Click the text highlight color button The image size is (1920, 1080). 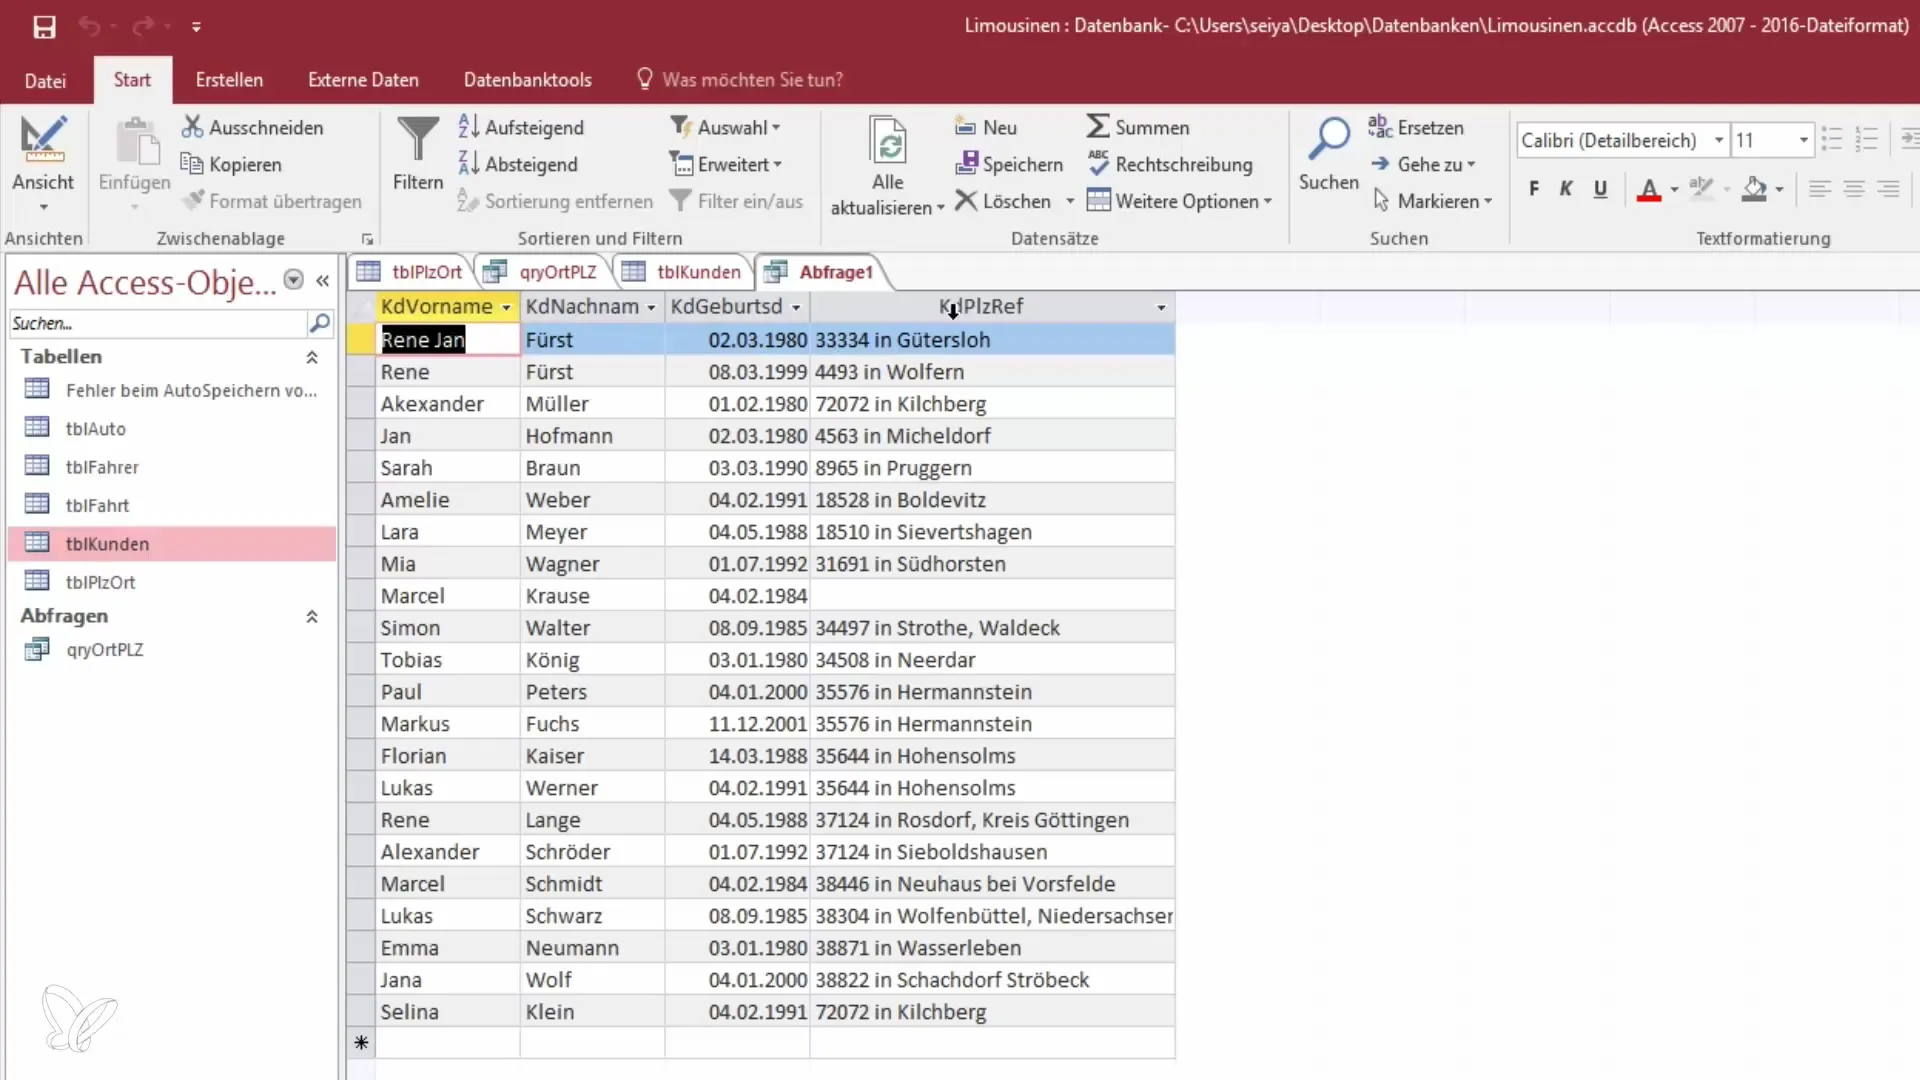pos(1701,189)
